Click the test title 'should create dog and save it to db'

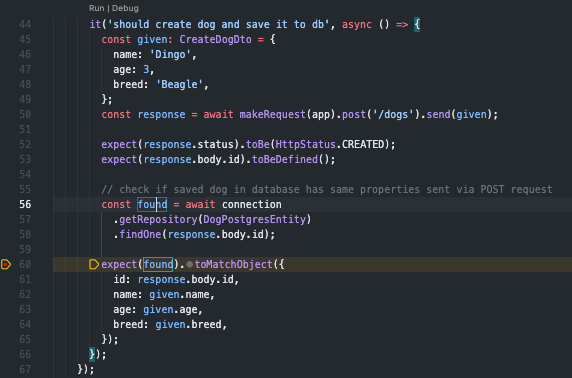click(218, 24)
